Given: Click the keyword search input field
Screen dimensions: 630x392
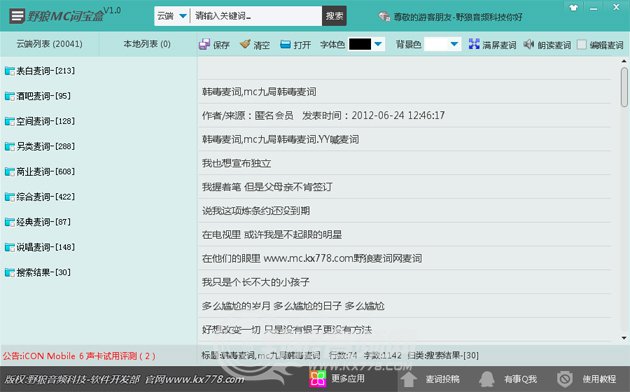Looking at the screenshot, I should [x=256, y=16].
